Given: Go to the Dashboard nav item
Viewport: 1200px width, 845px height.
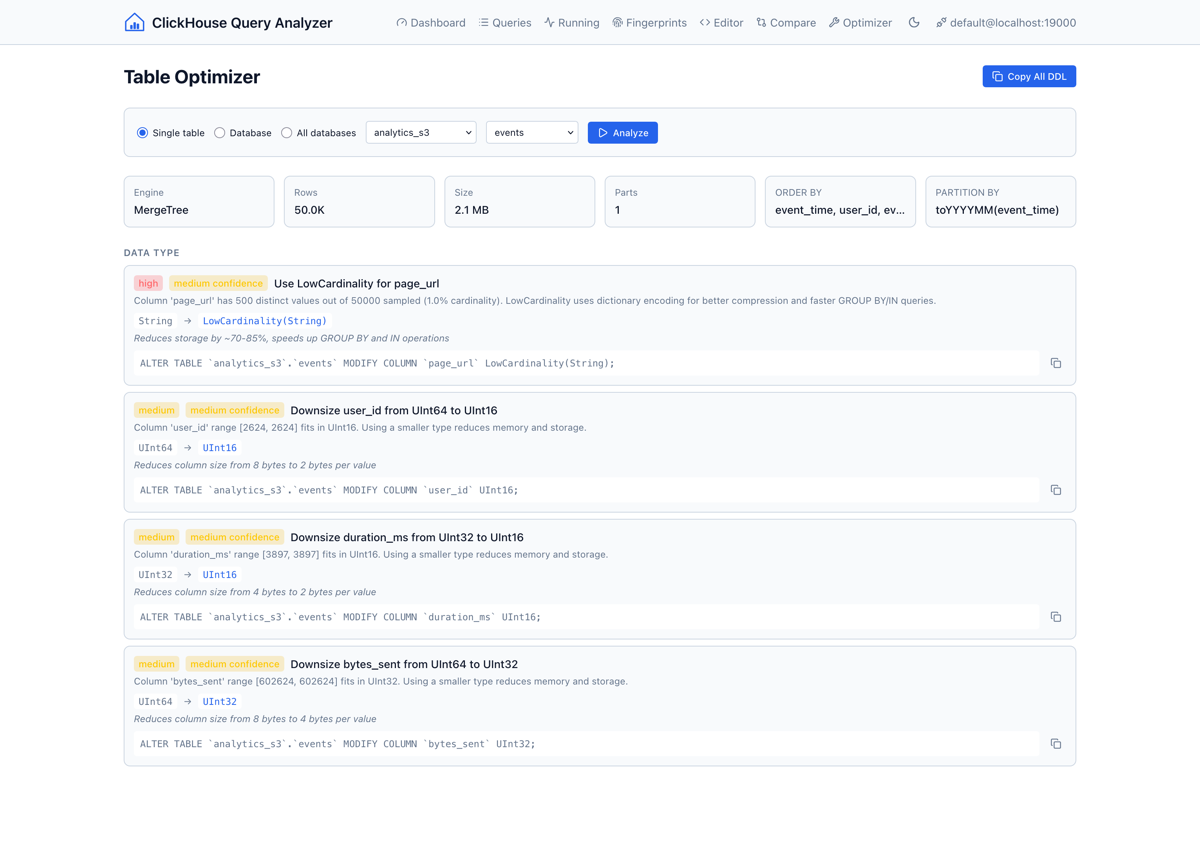Looking at the screenshot, I should point(431,22).
